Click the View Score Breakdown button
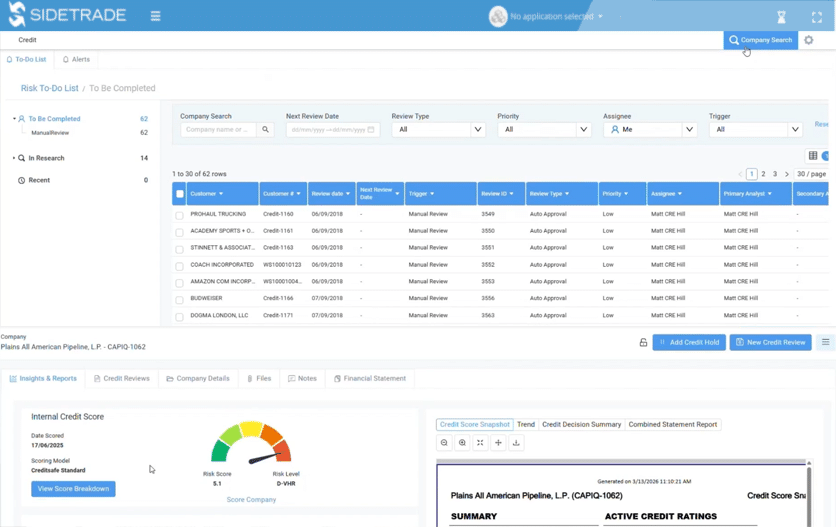836x527 pixels. pos(73,489)
